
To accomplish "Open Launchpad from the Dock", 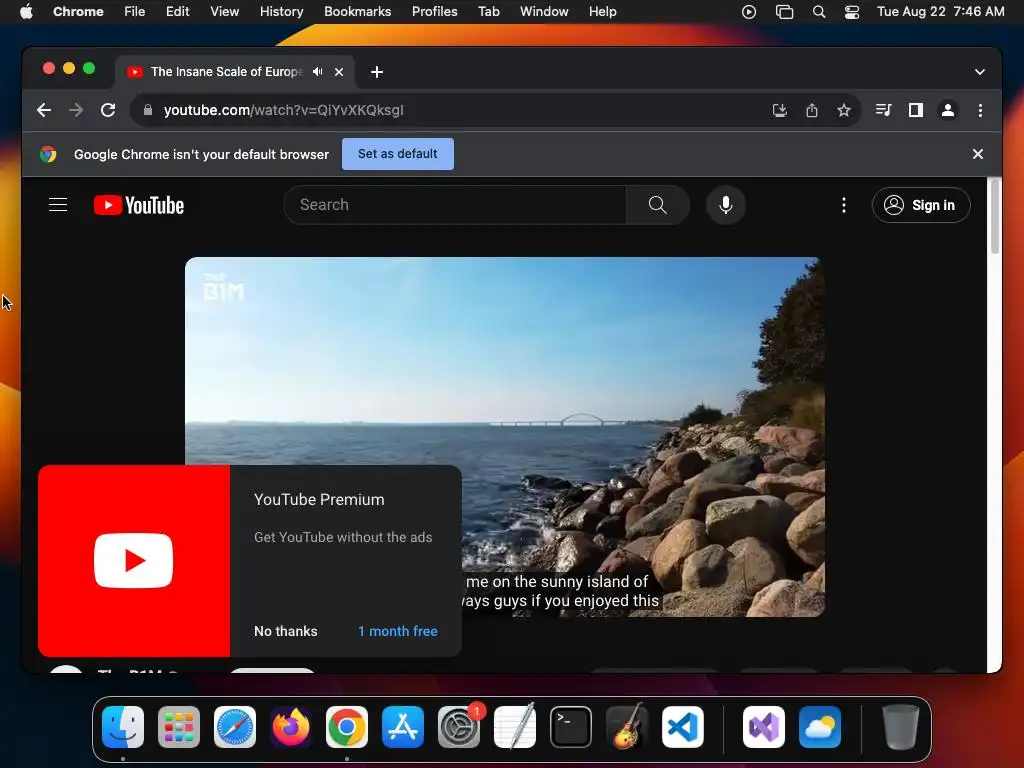I will pos(179,727).
